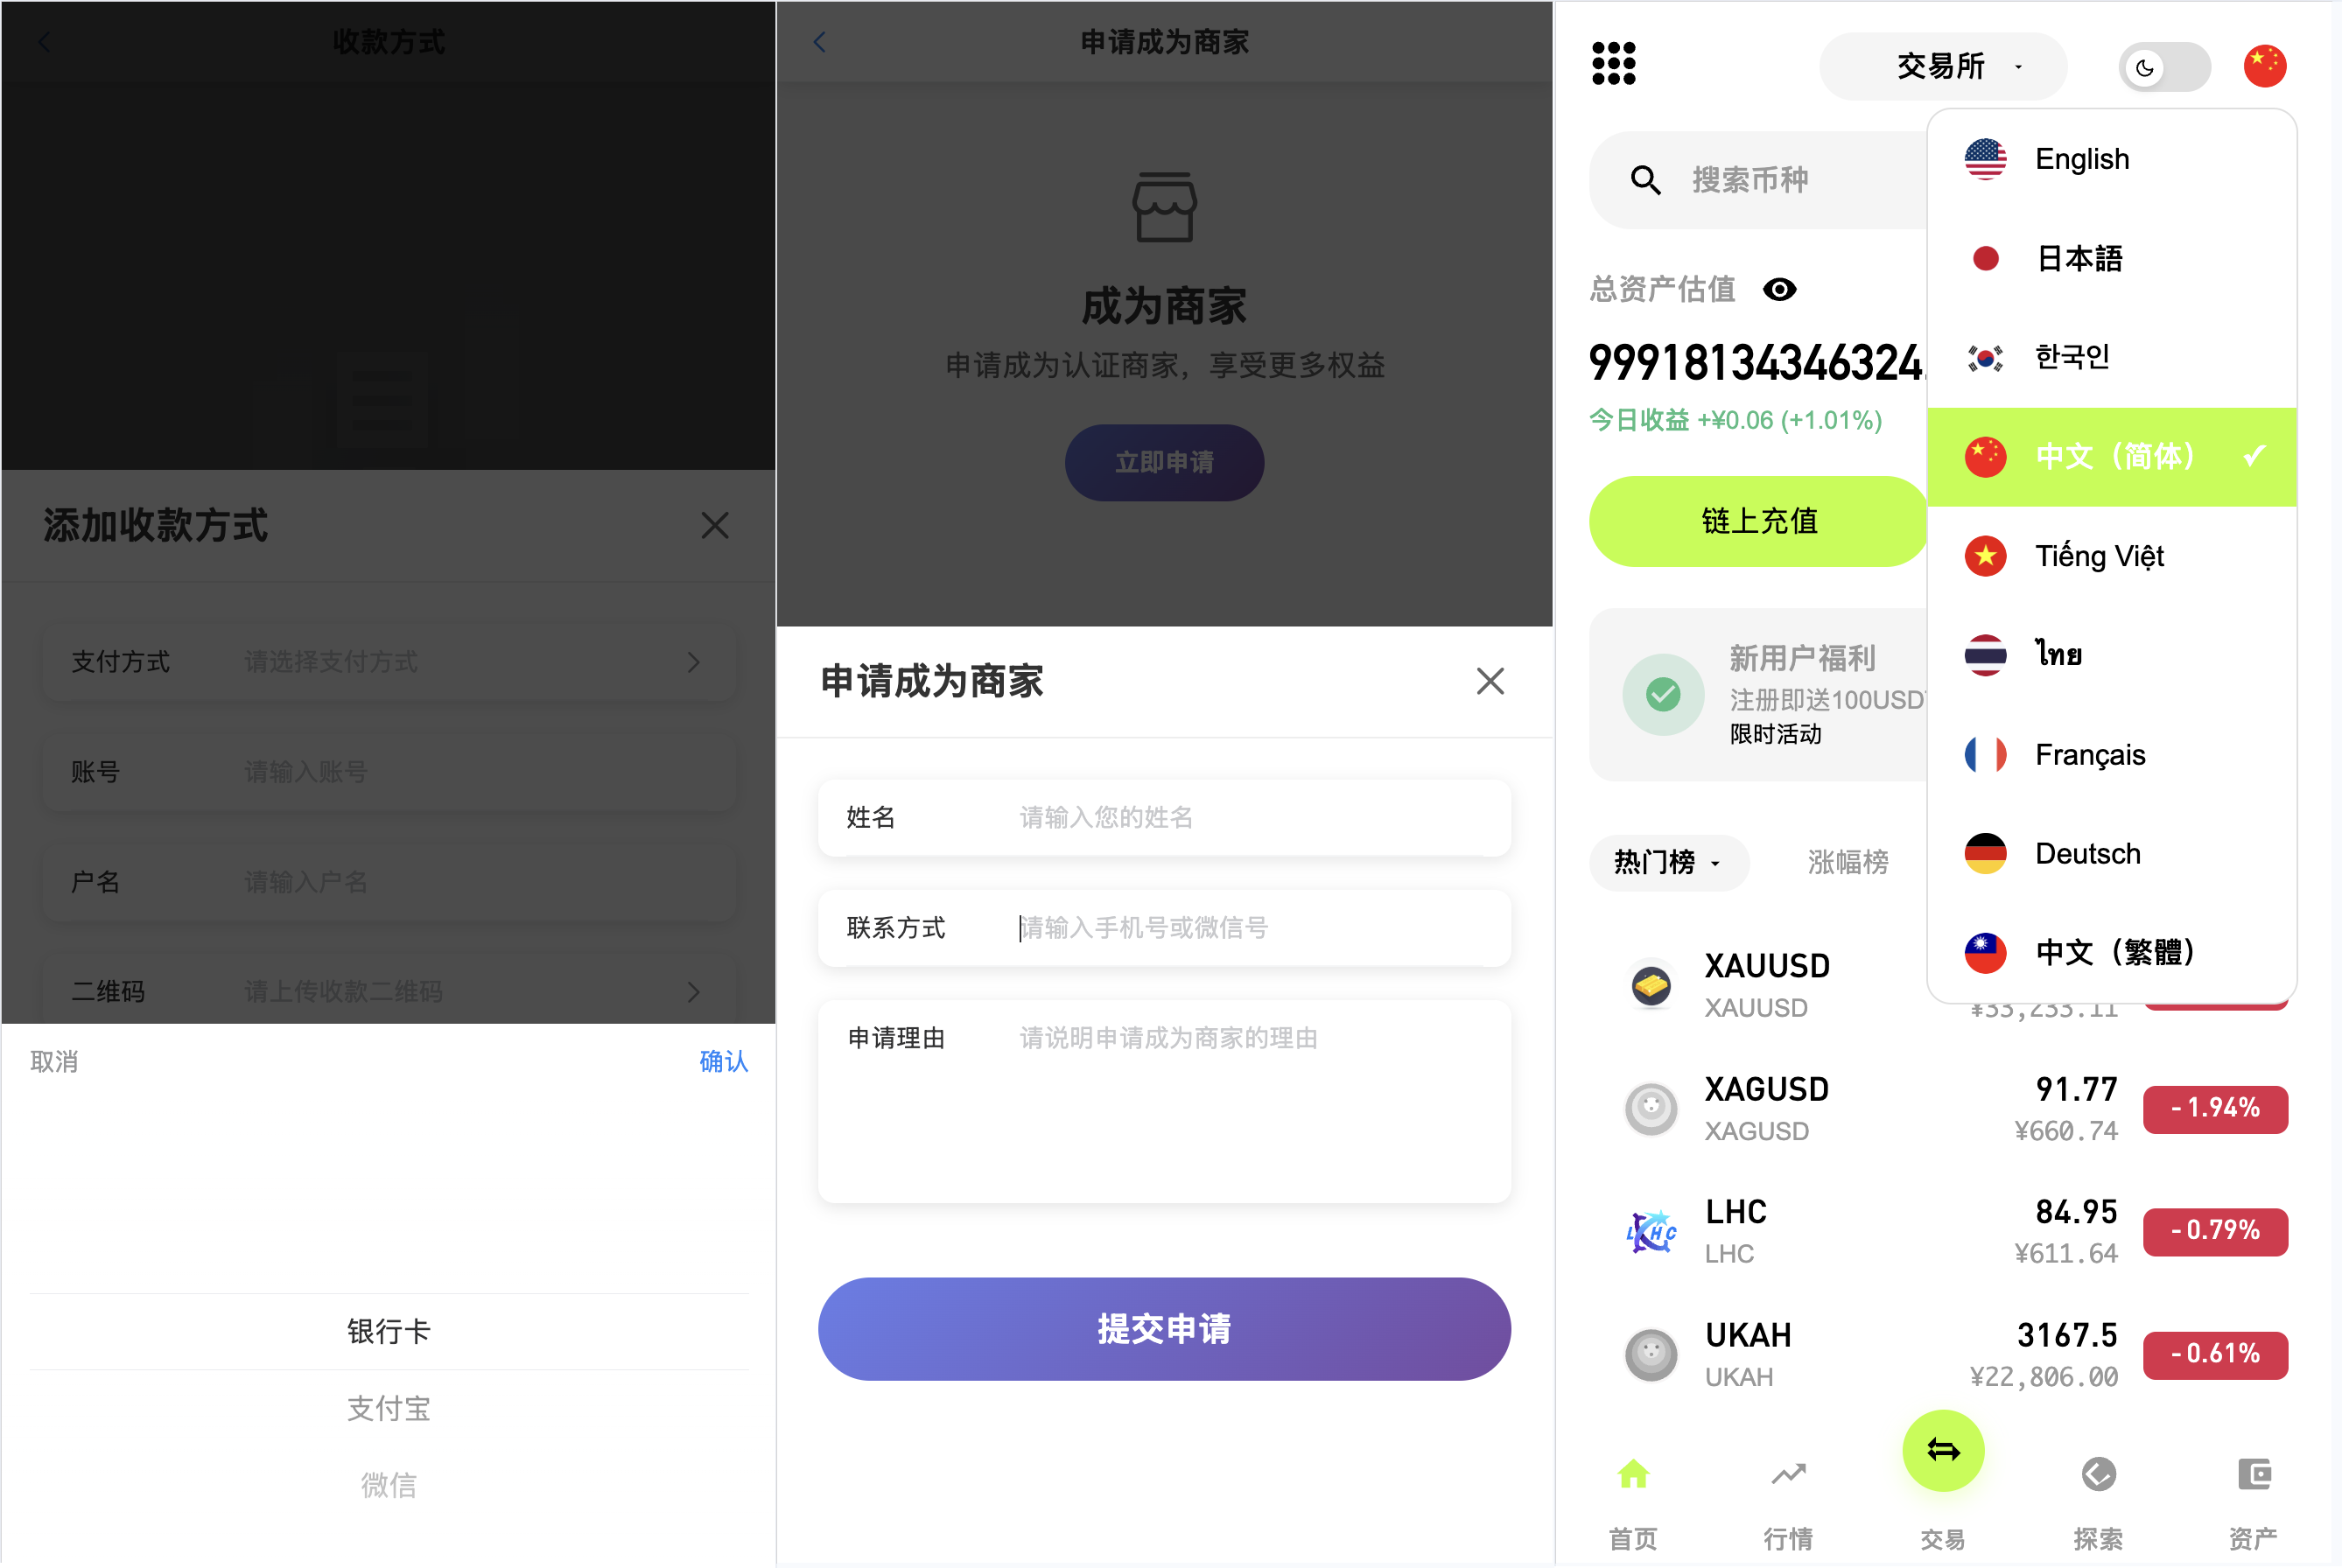Image resolution: width=2342 pixels, height=1568 pixels.
Task: Select the swap icon in bottom navigation
Action: 1942,1450
